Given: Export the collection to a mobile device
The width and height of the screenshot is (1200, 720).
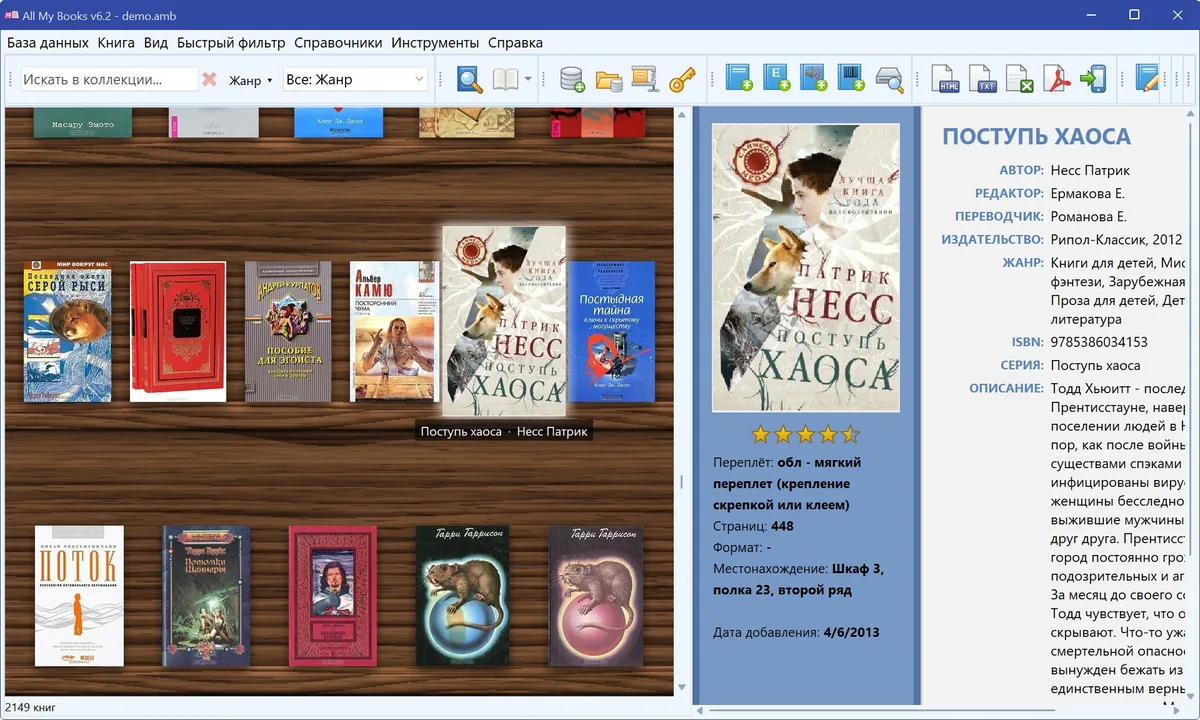Looking at the screenshot, I should [1093, 80].
